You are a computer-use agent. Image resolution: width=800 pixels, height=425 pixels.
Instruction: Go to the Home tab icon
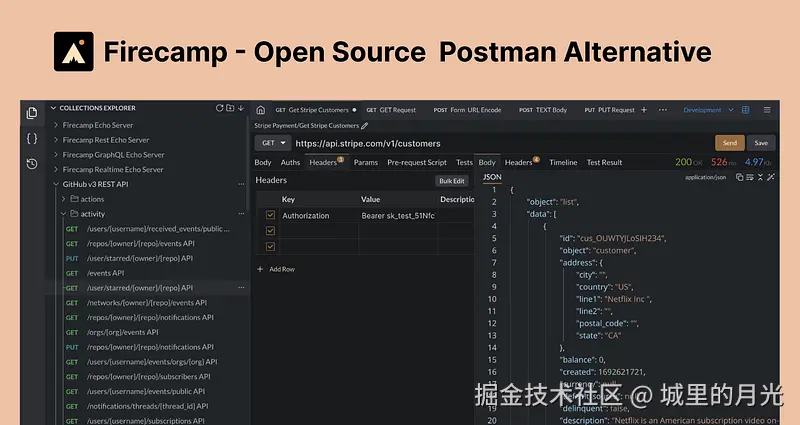point(261,110)
